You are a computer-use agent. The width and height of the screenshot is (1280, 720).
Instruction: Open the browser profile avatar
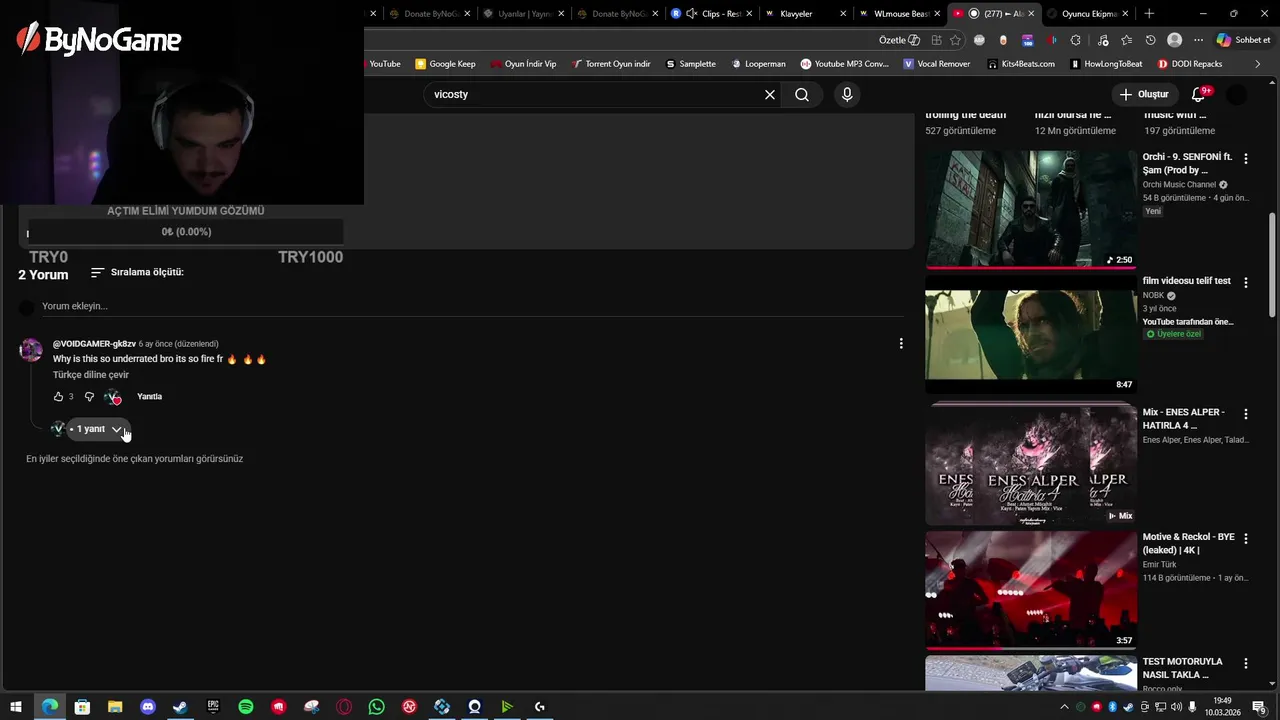click(1175, 40)
